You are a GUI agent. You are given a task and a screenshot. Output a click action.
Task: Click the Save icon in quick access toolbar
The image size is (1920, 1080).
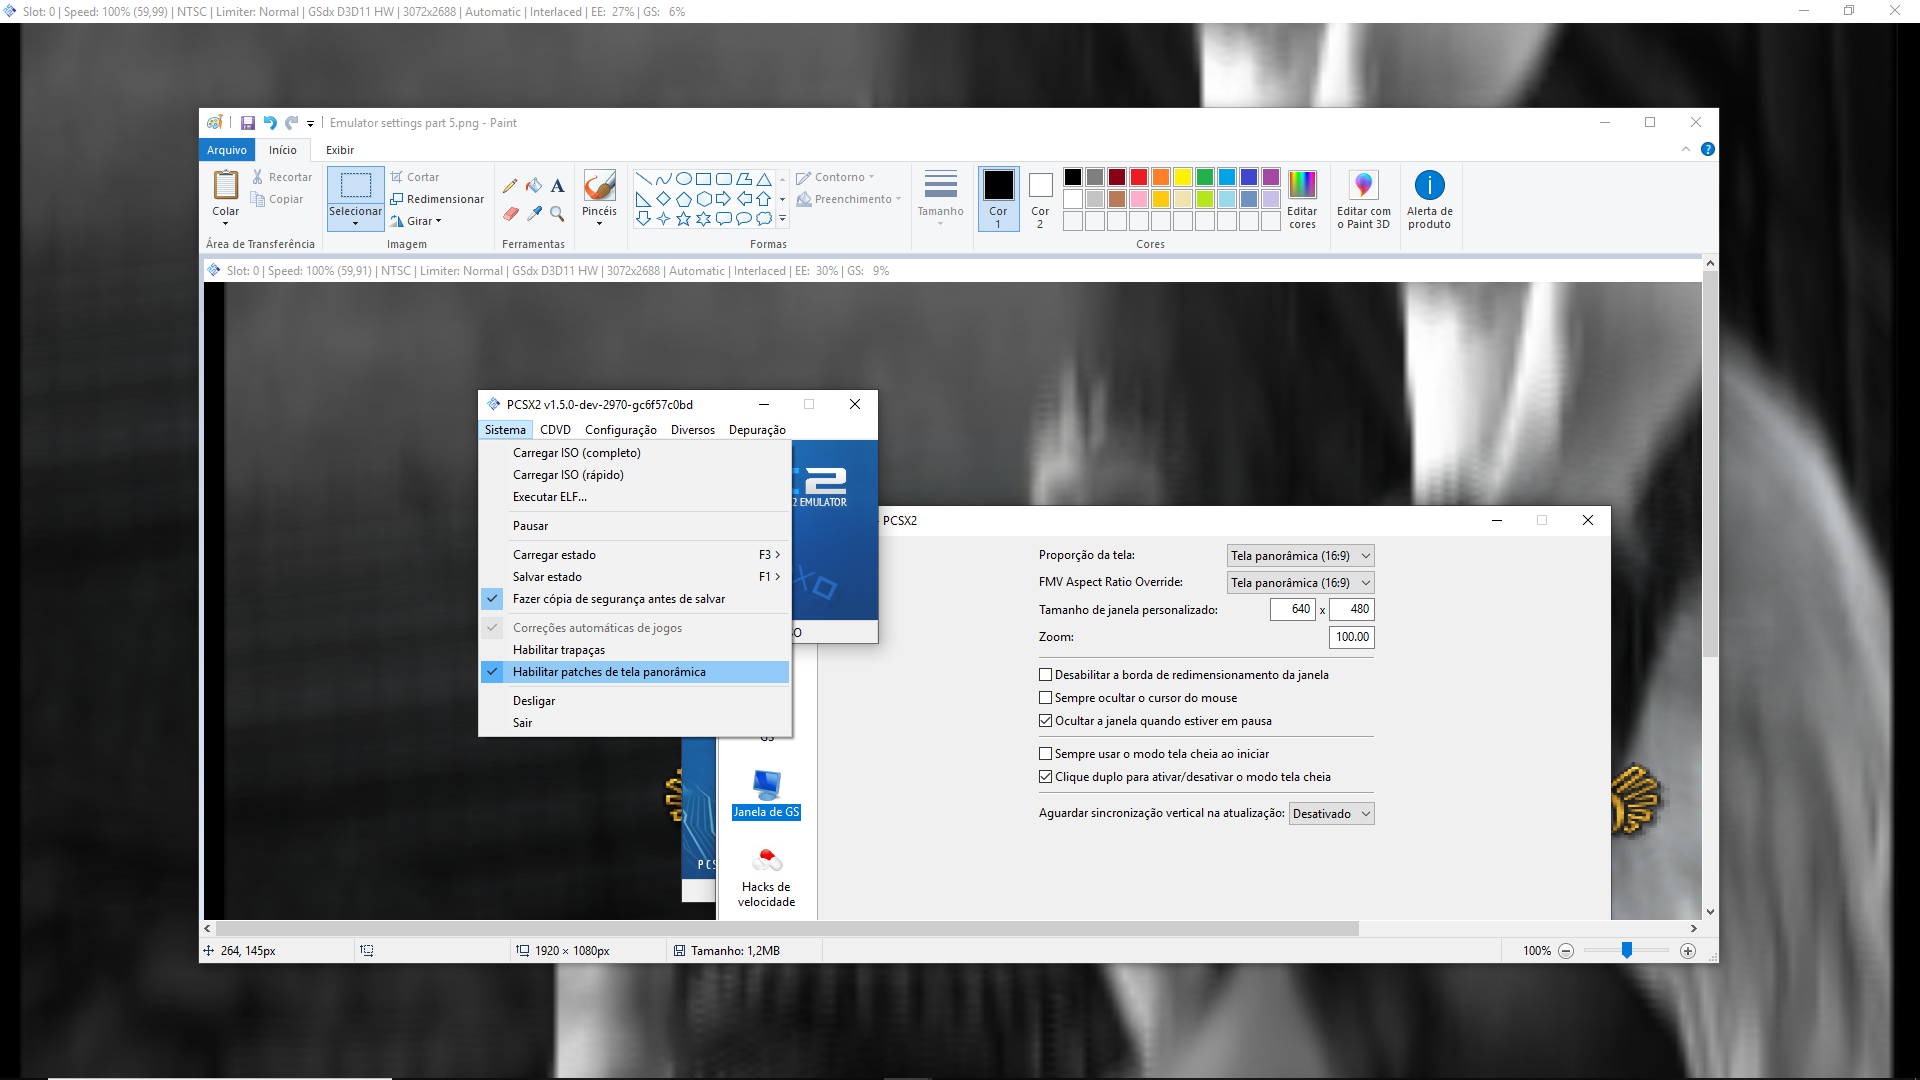coord(248,123)
